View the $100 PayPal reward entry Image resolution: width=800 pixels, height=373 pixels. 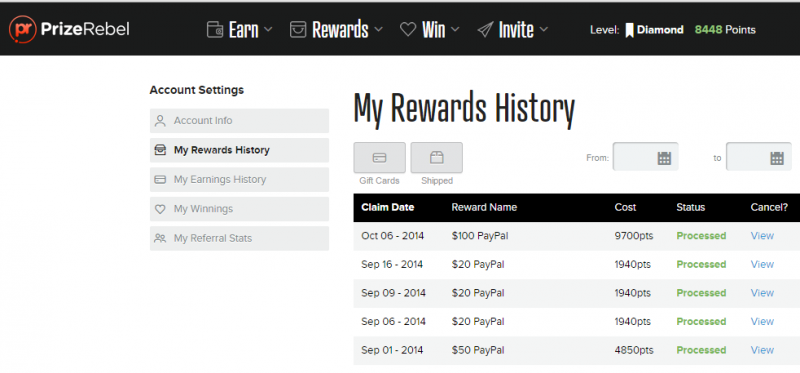tap(762, 236)
